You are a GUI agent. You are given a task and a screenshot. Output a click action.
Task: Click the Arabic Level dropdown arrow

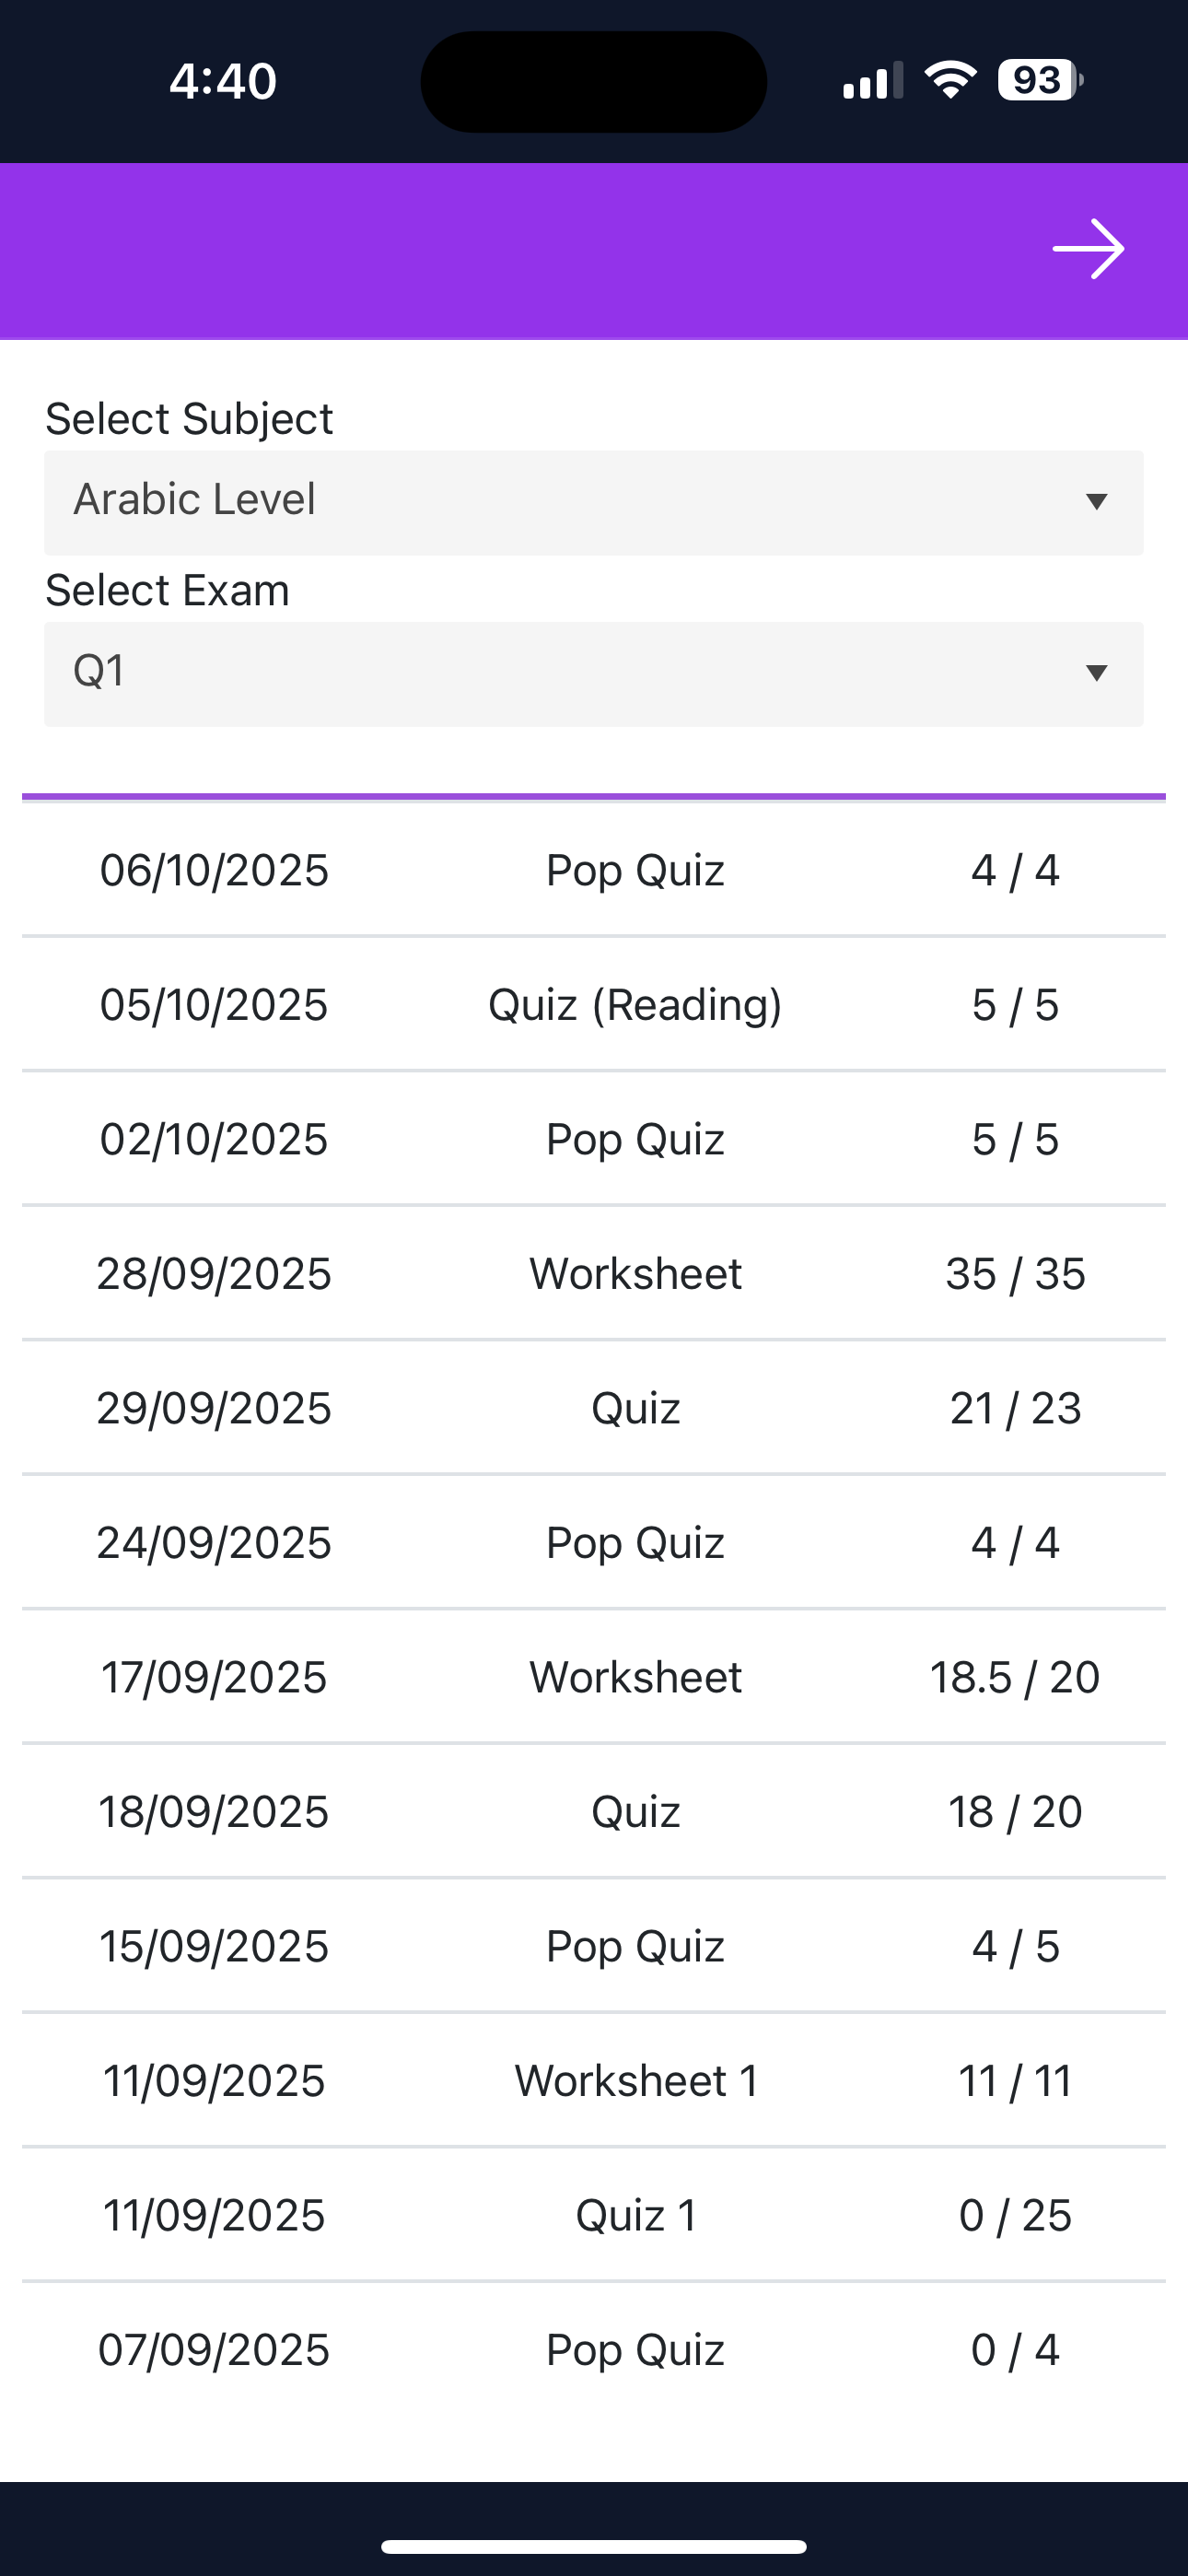(1096, 502)
